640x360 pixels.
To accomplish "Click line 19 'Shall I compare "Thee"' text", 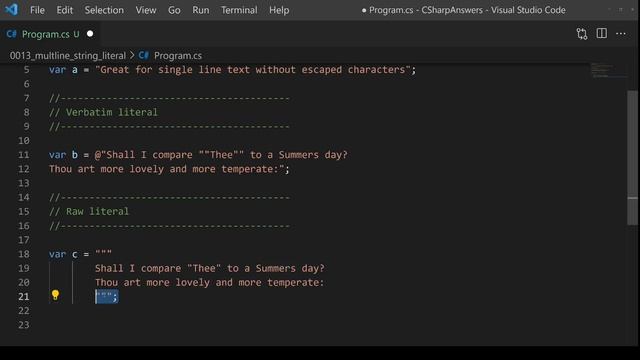I will tap(210, 268).
